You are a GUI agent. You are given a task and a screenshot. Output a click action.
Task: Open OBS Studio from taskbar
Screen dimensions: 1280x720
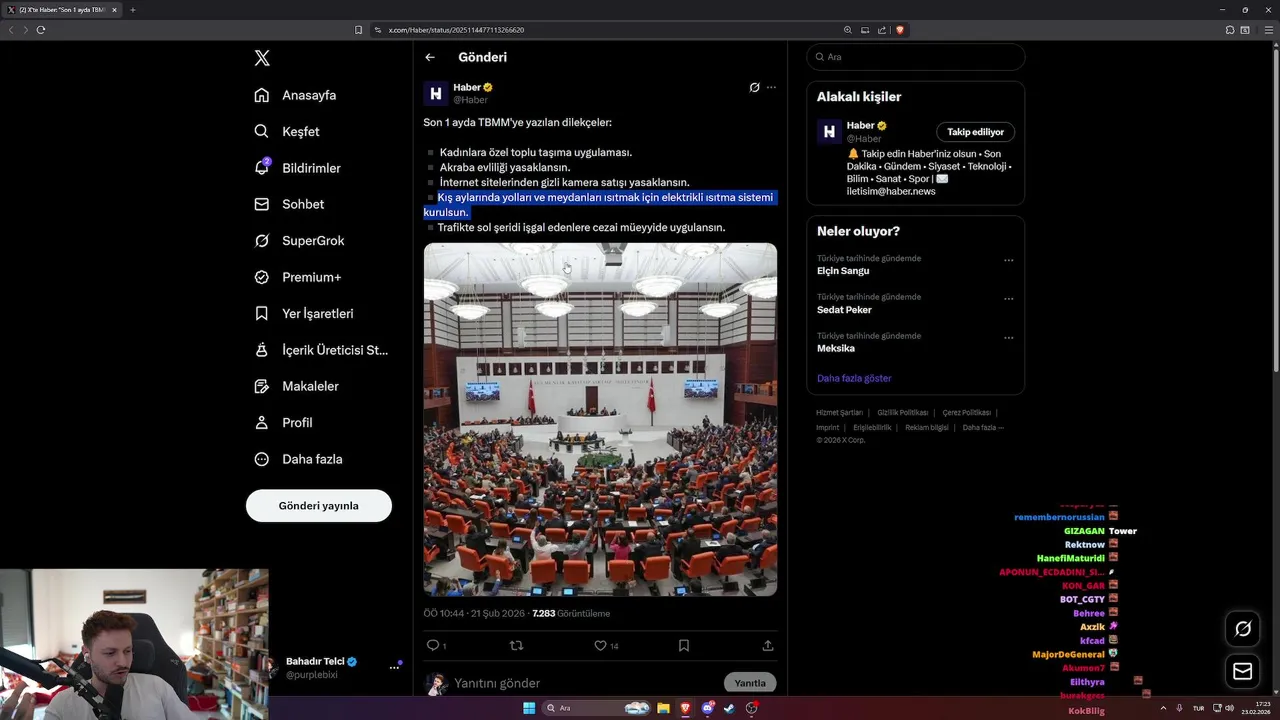[x=751, y=708]
